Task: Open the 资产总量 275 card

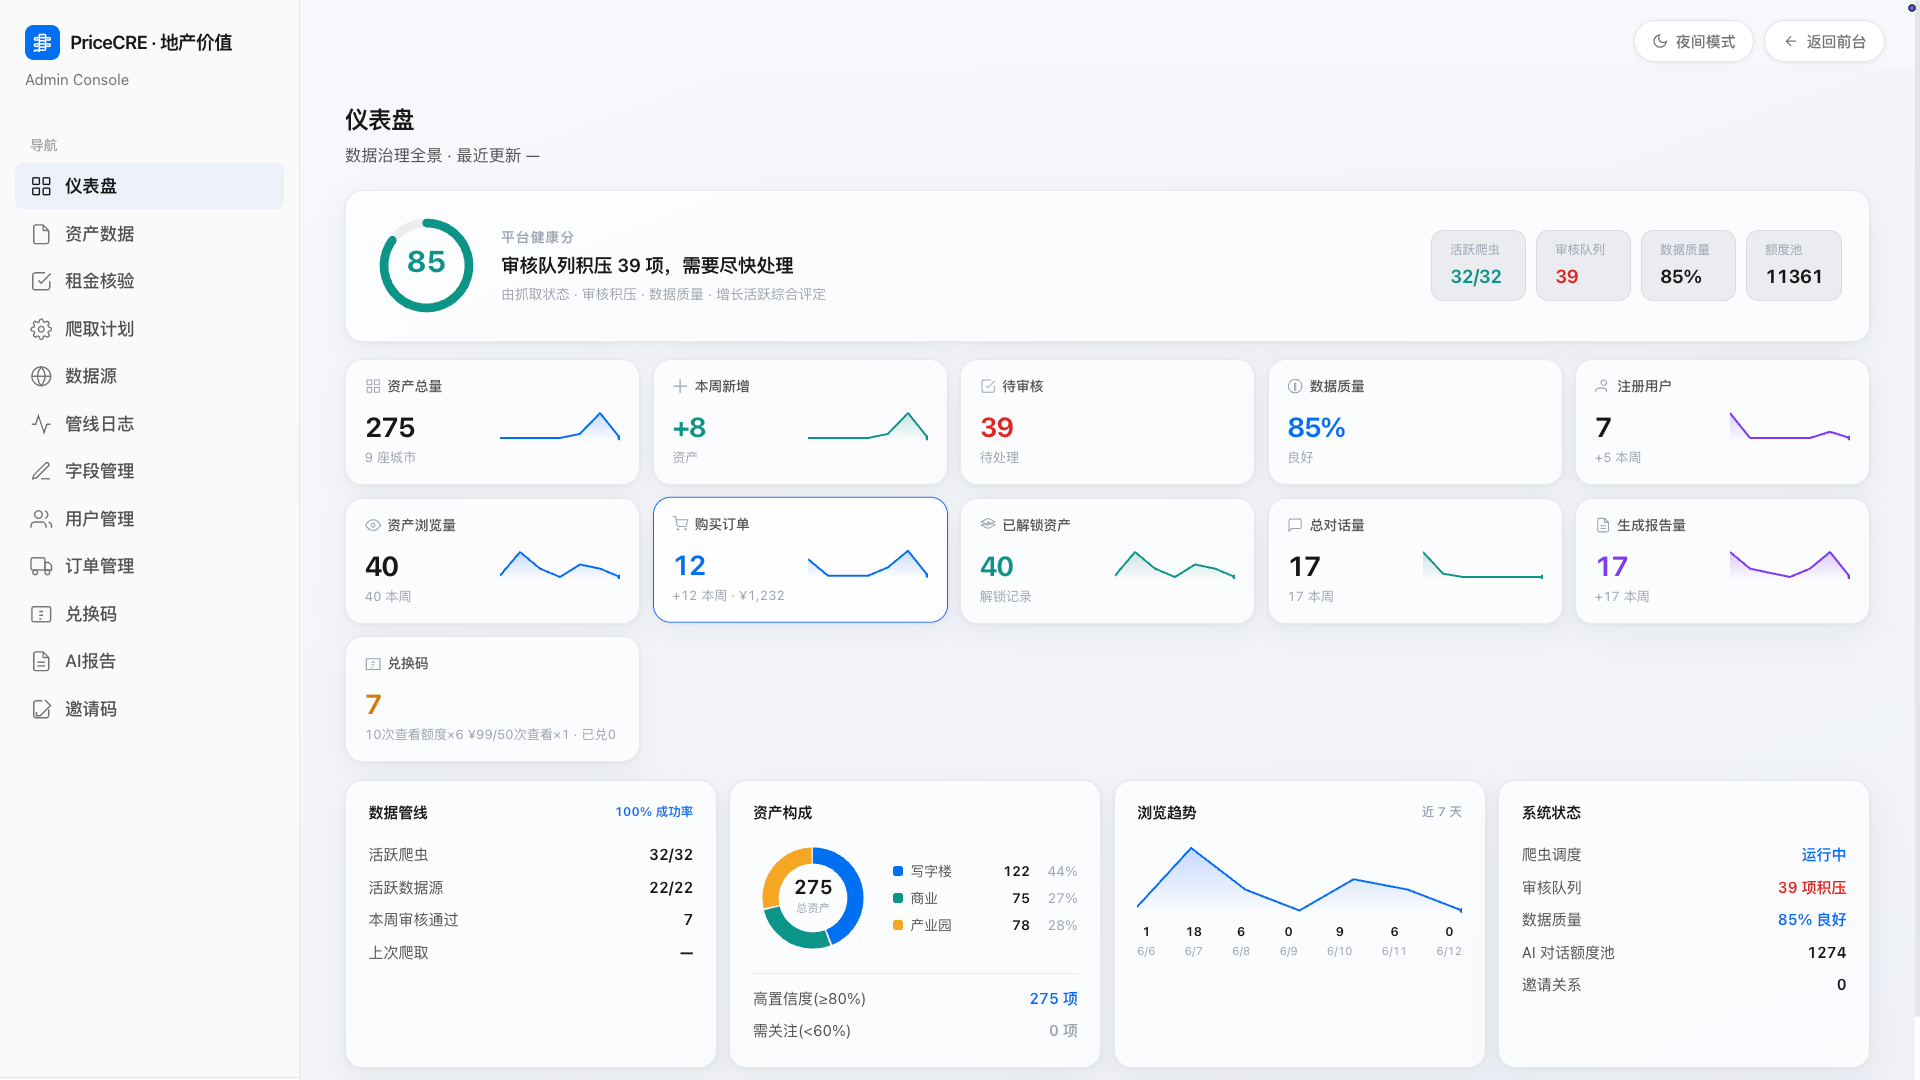Action: (492, 422)
